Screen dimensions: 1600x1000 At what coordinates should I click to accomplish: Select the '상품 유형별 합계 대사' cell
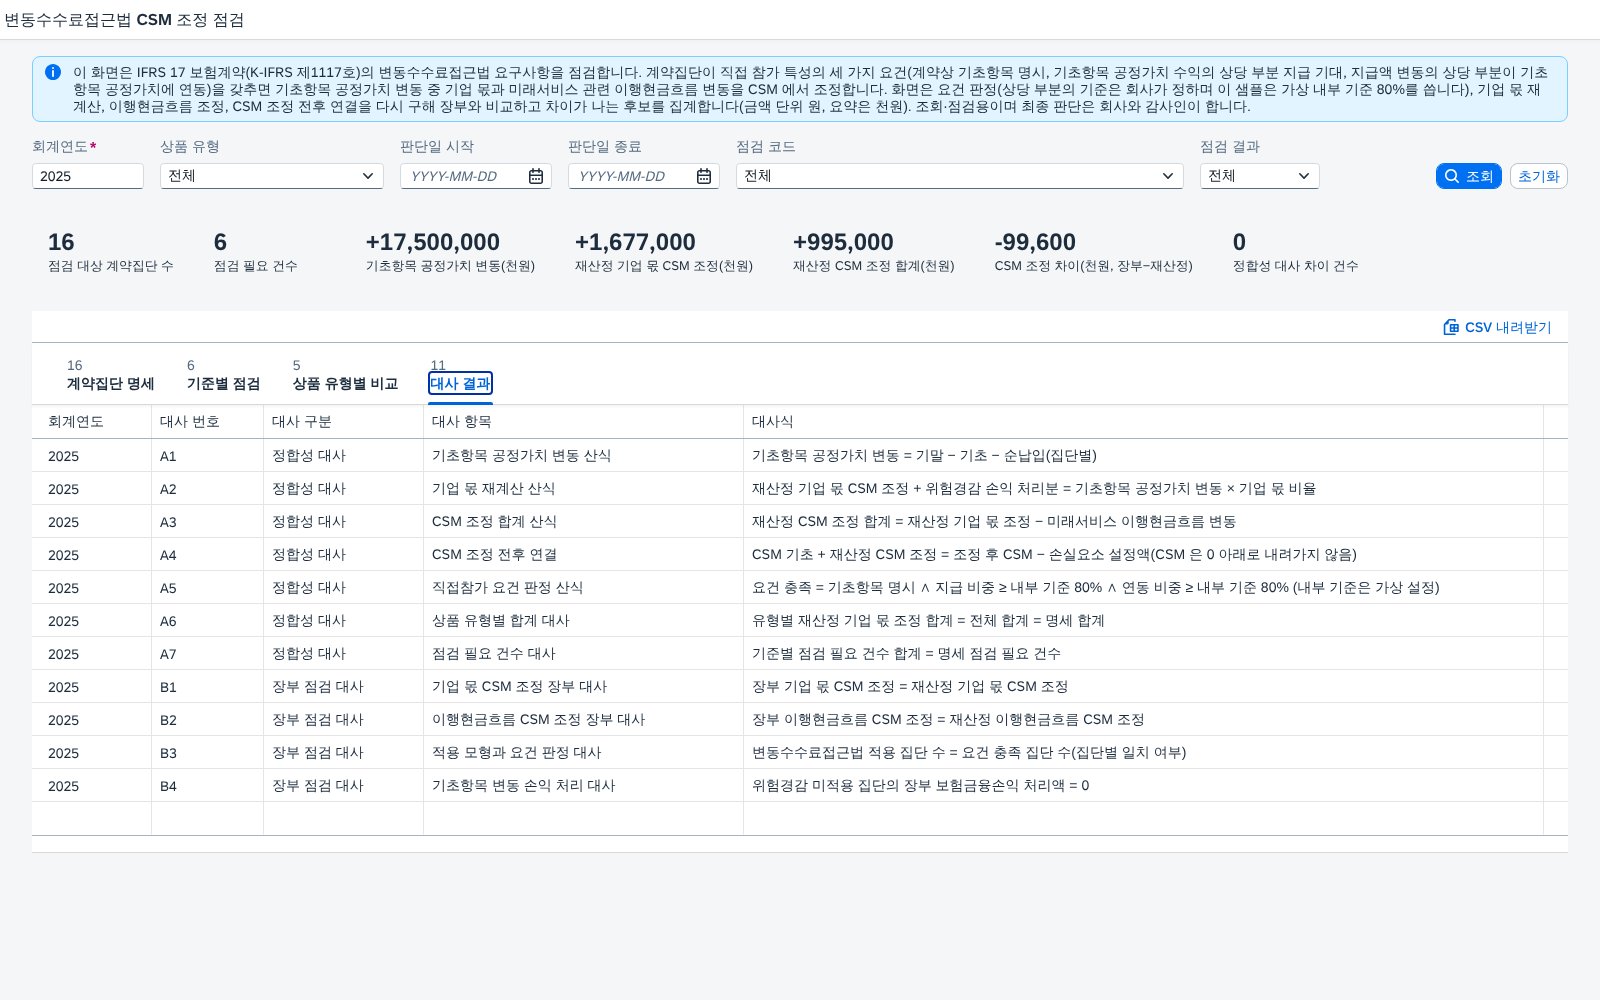[584, 621]
